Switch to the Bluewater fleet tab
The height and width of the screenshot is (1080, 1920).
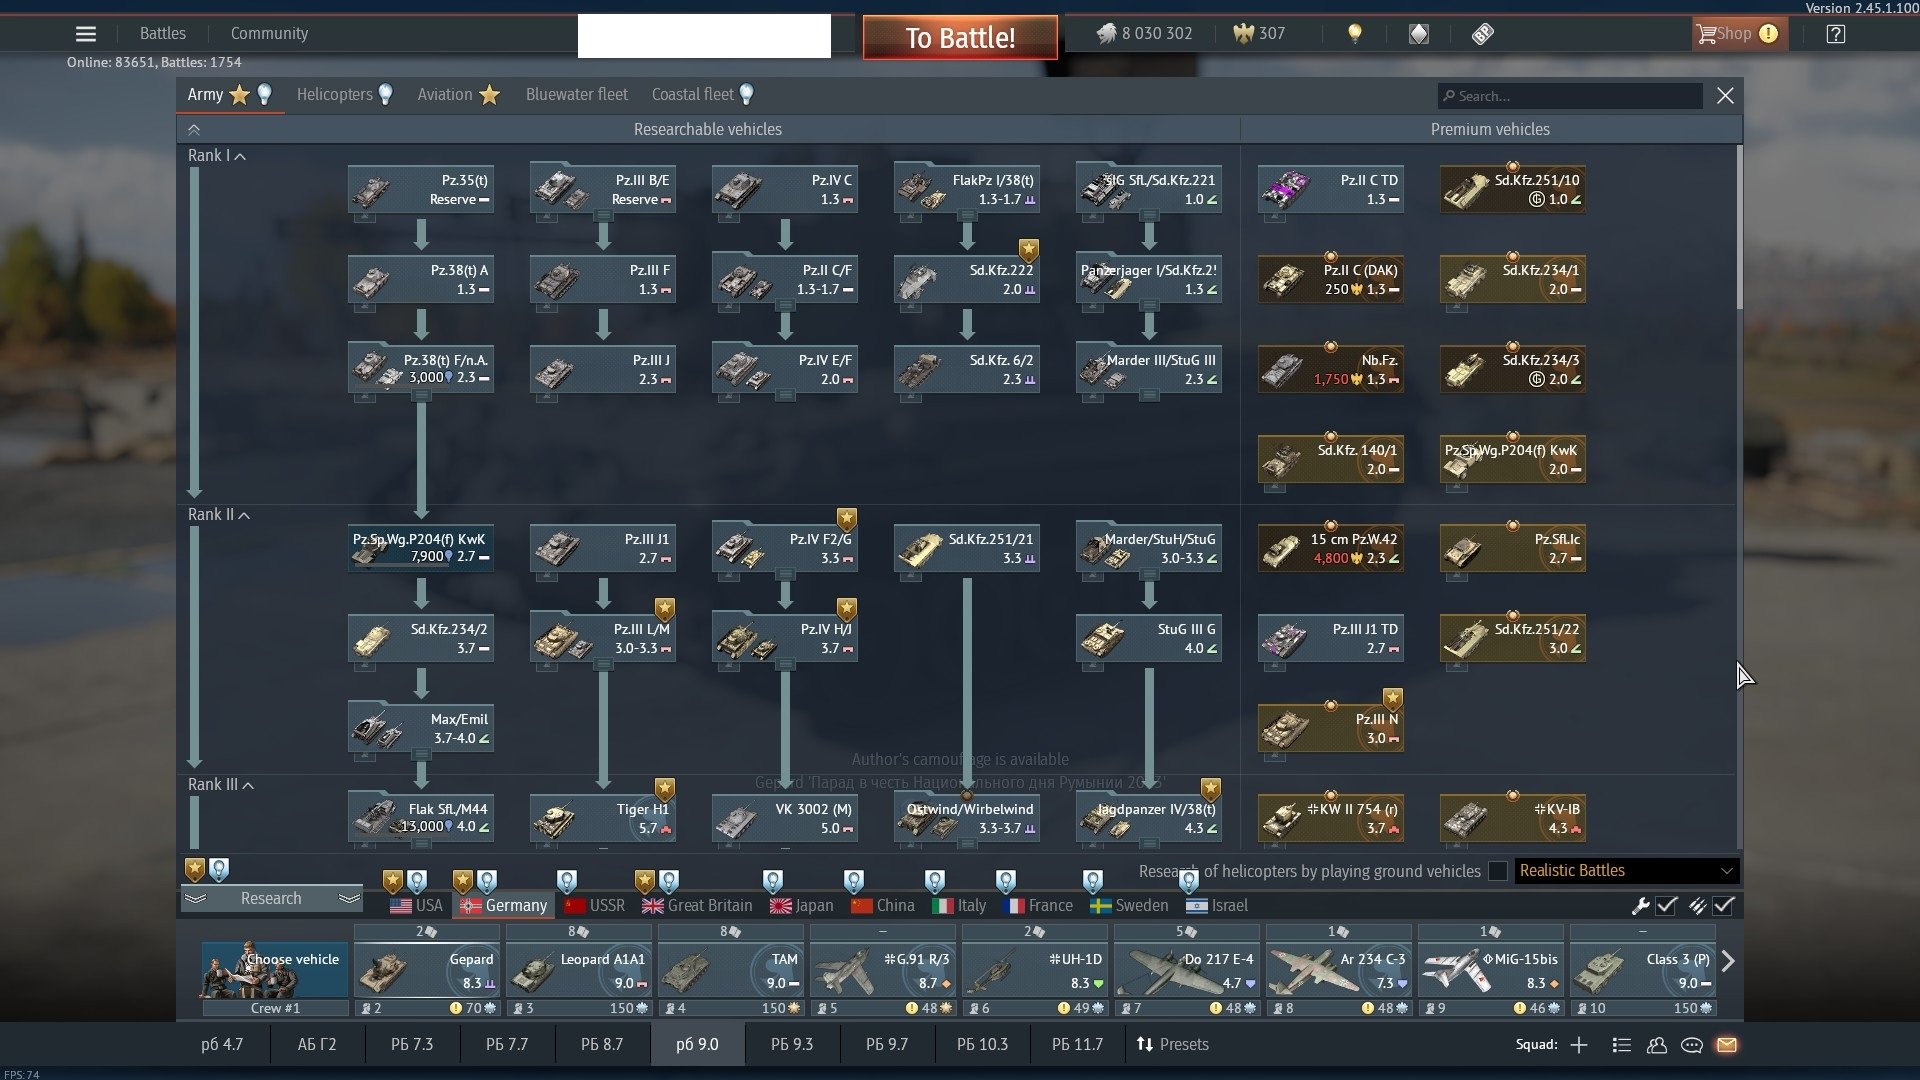click(x=577, y=95)
